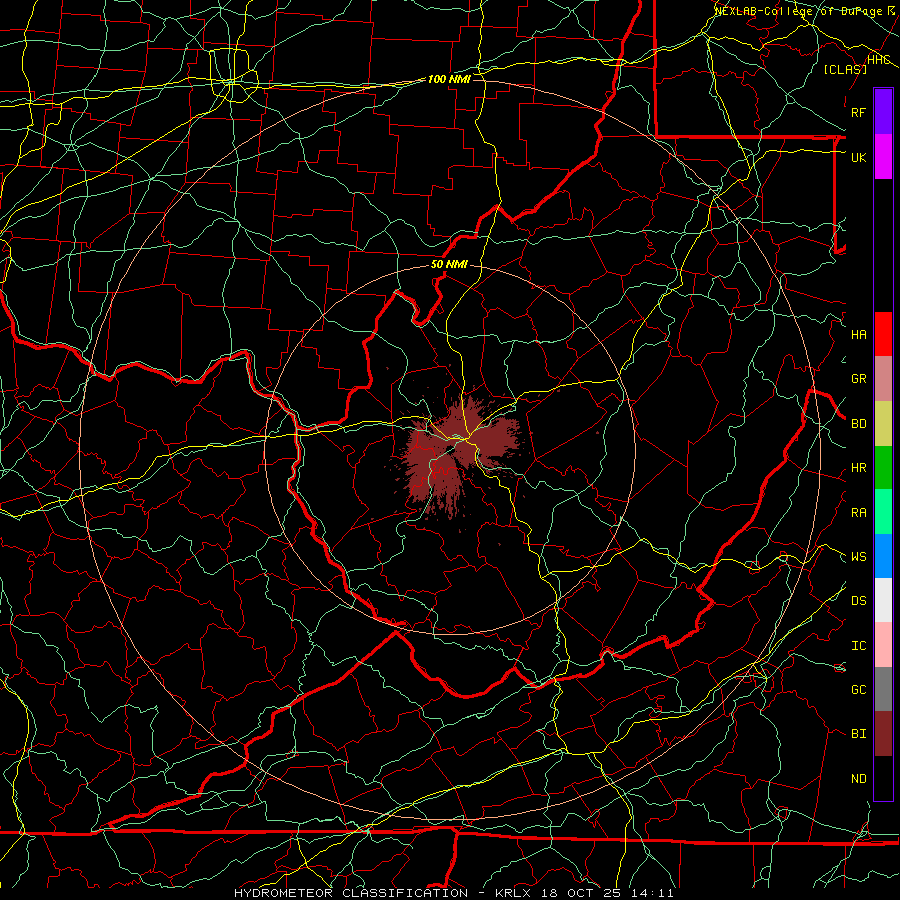Click the "BI" legend label
Screen dimensions: 900x900
(858, 734)
